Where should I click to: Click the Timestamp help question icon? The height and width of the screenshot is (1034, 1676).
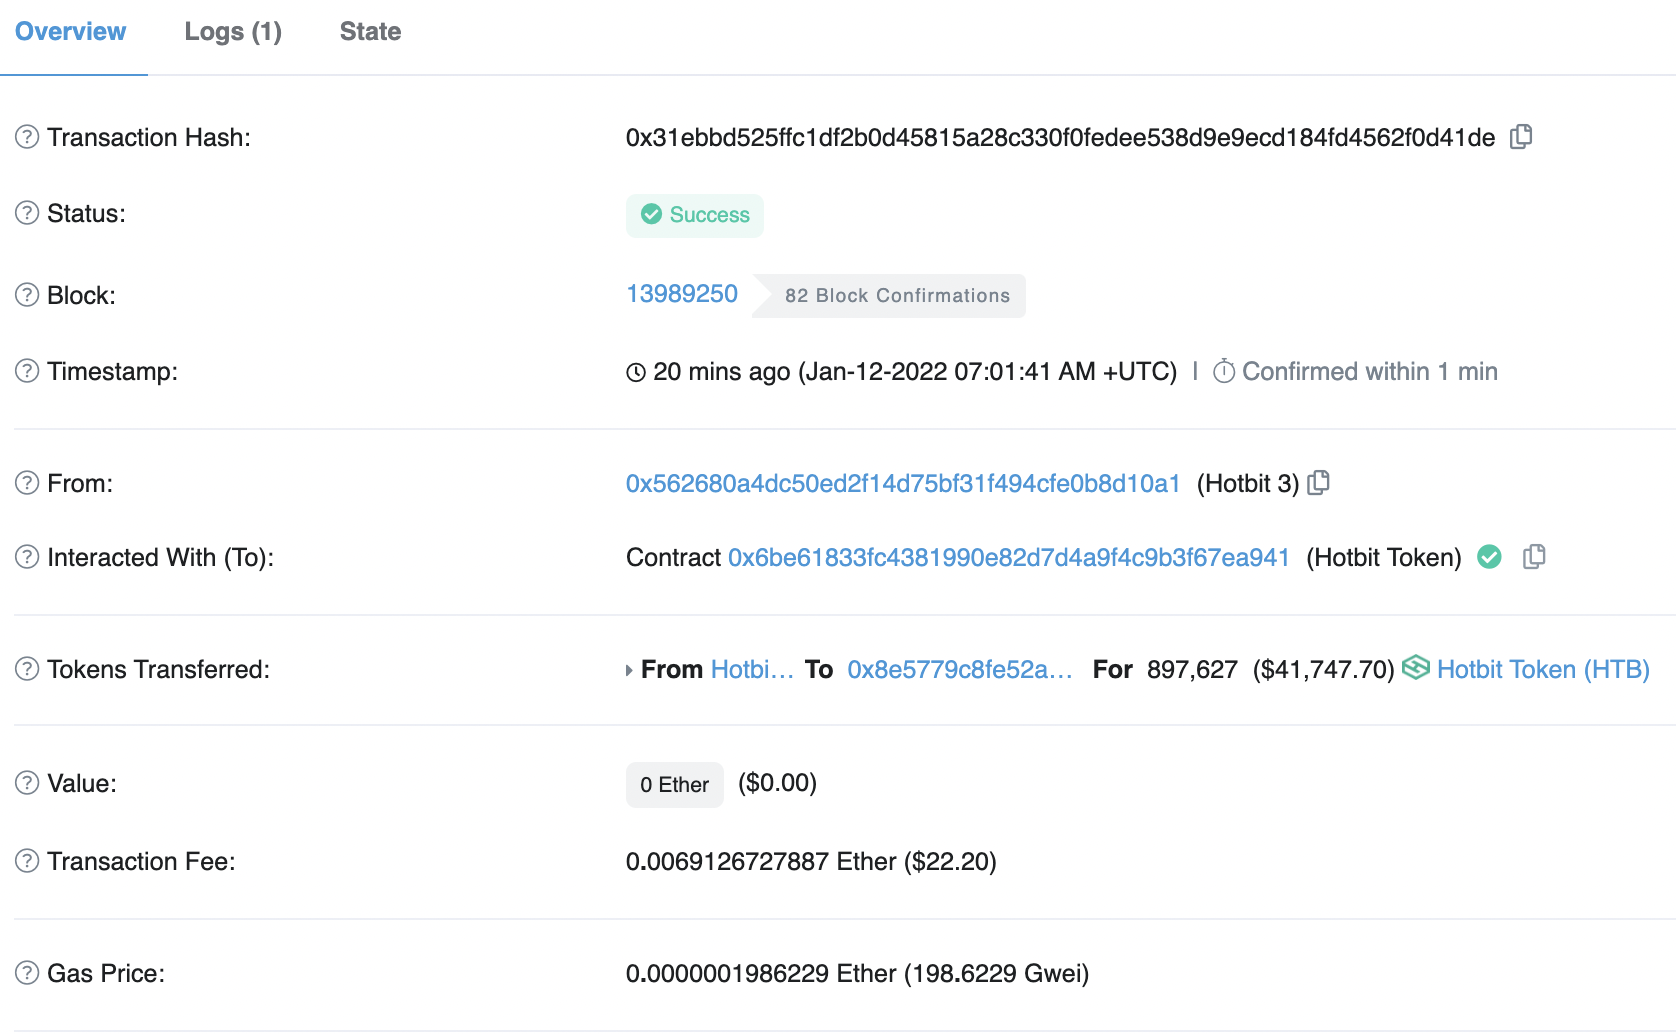(x=27, y=371)
